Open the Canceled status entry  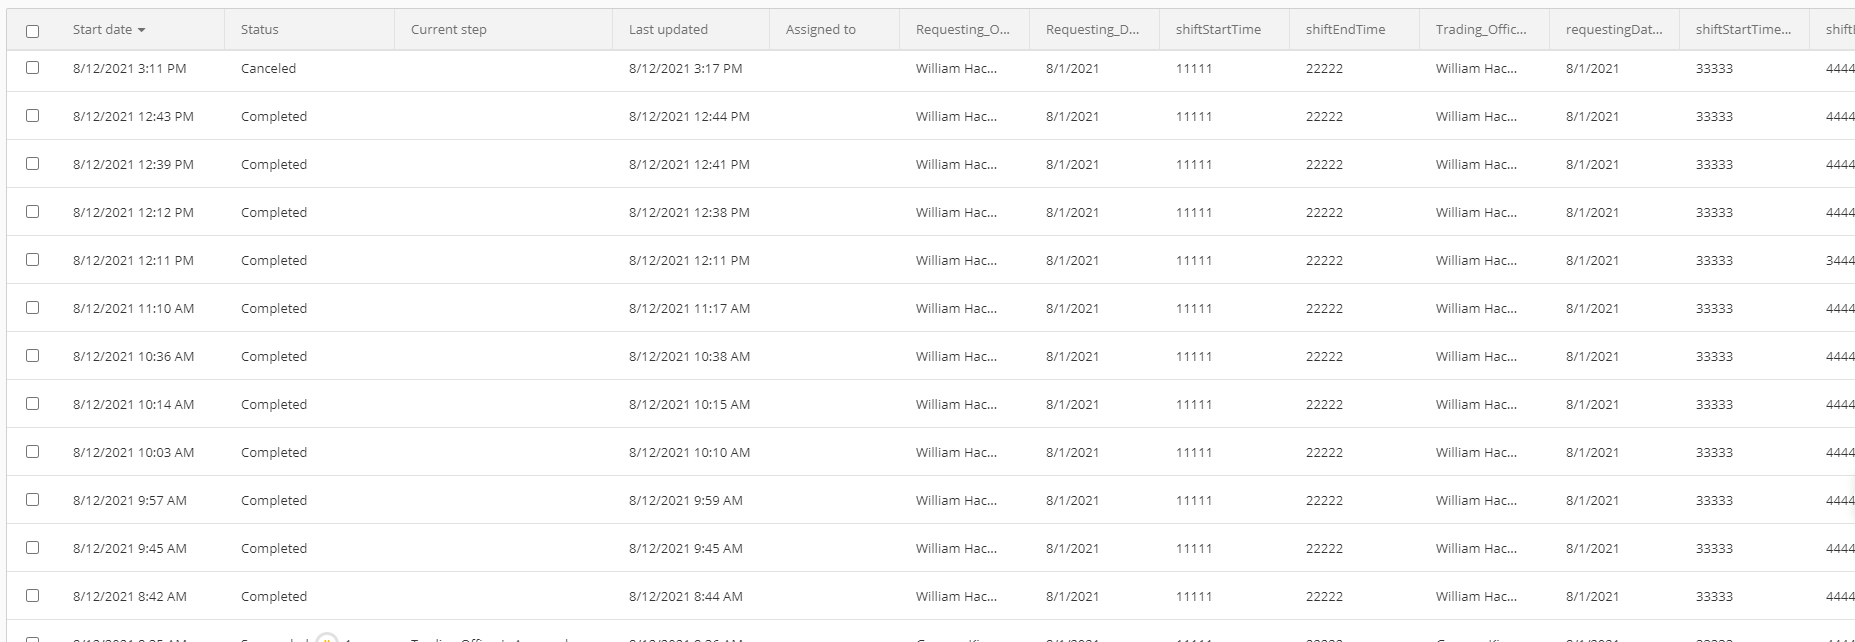tap(268, 69)
